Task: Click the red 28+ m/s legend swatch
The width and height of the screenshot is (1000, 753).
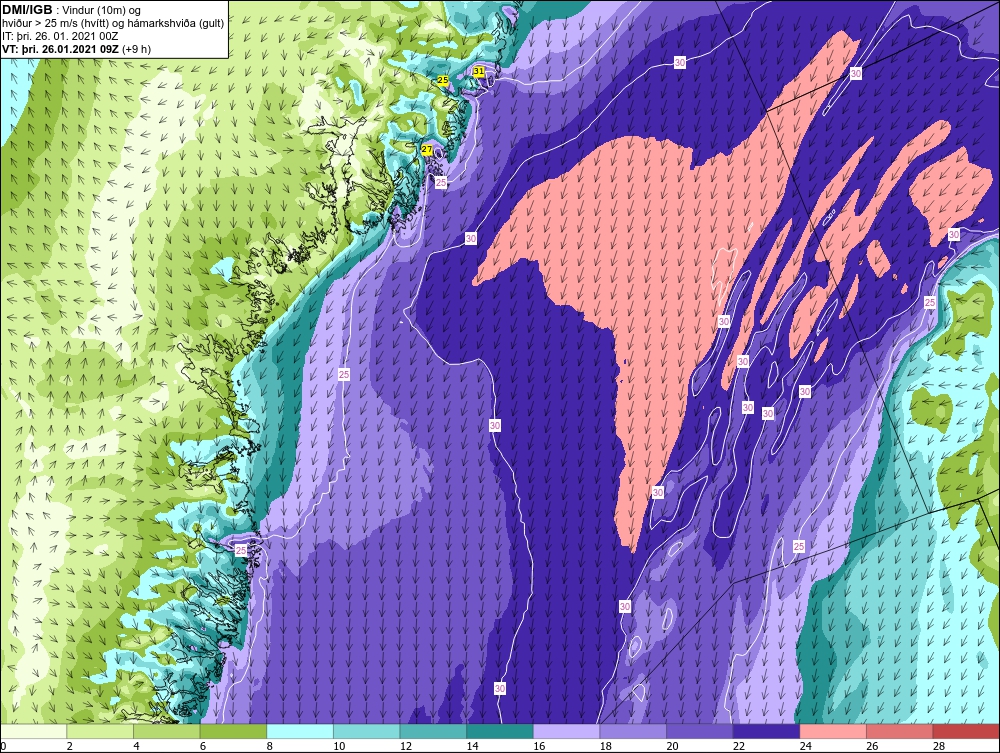Action: (966, 731)
